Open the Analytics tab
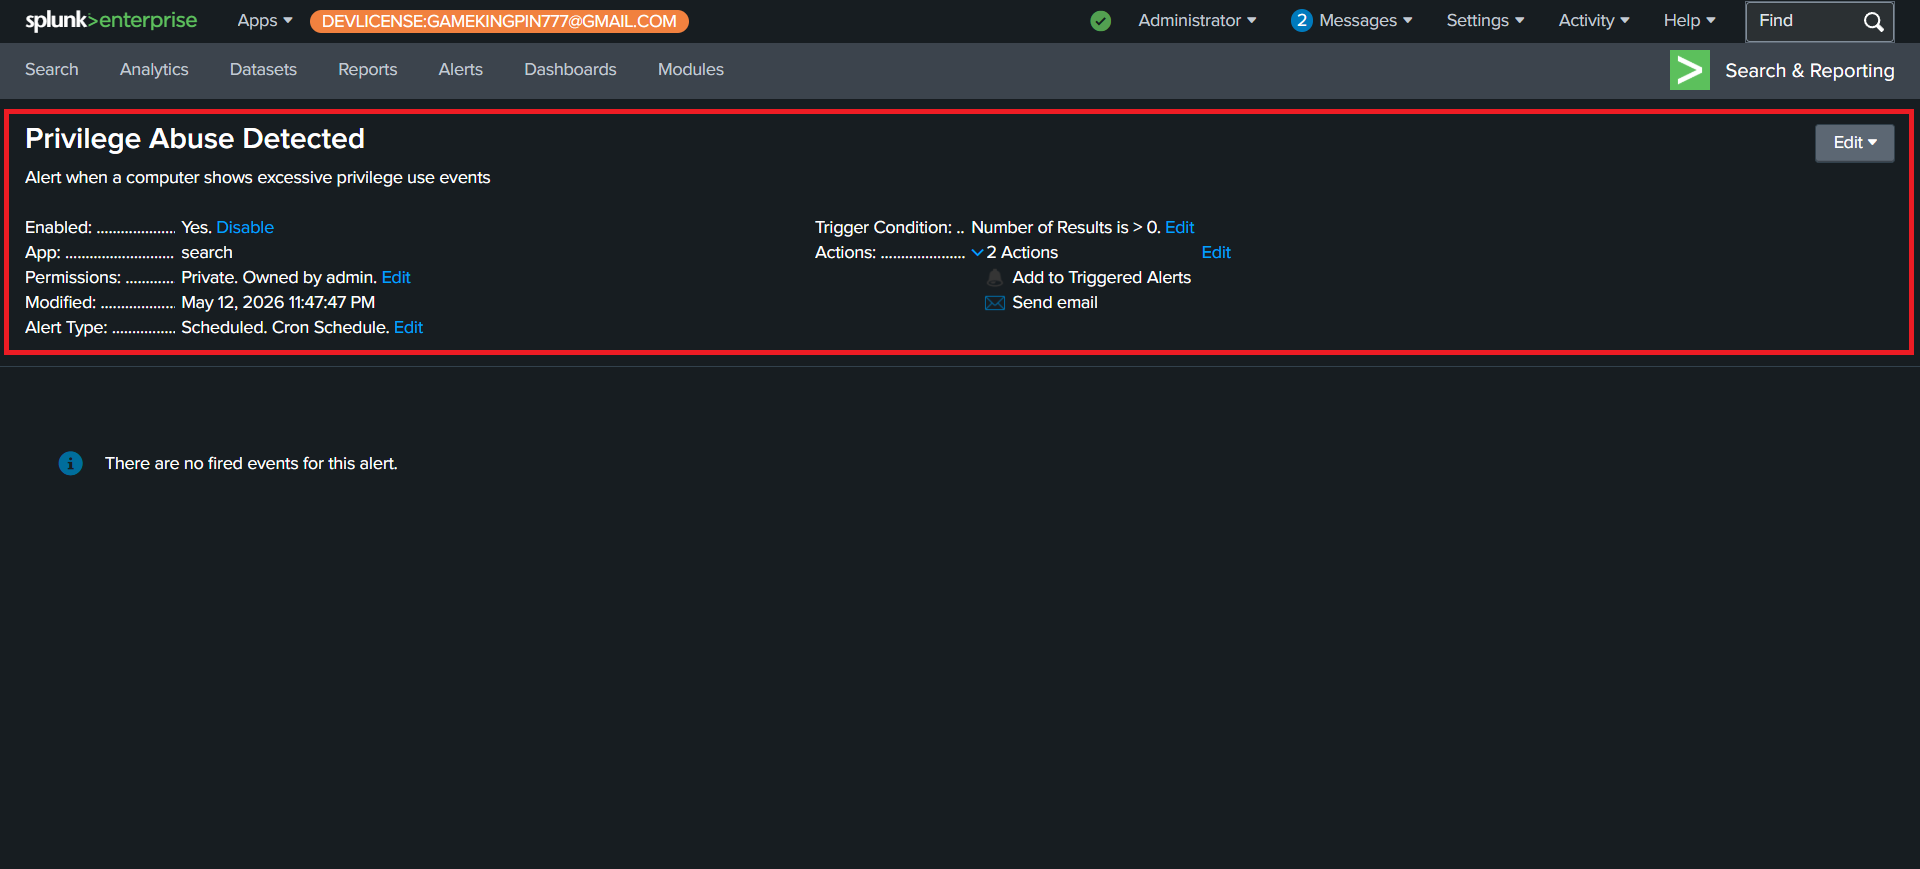The width and height of the screenshot is (1920, 869). [154, 70]
